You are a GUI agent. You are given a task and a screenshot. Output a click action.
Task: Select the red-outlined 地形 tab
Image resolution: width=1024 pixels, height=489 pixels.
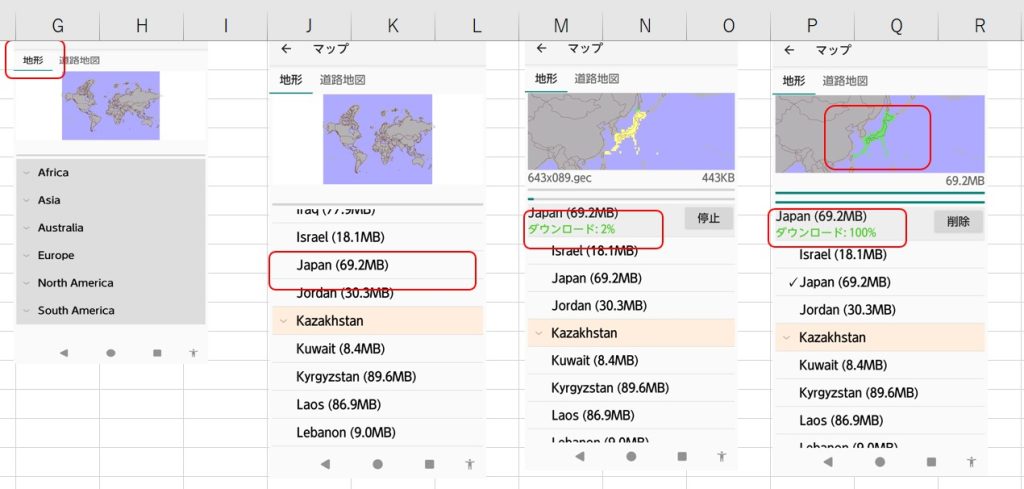(x=33, y=61)
